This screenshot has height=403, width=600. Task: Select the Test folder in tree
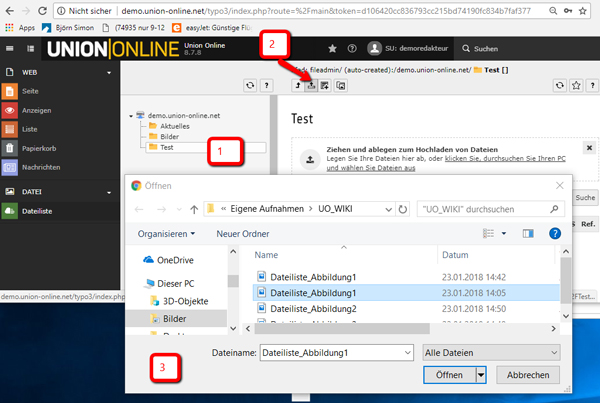167,147
